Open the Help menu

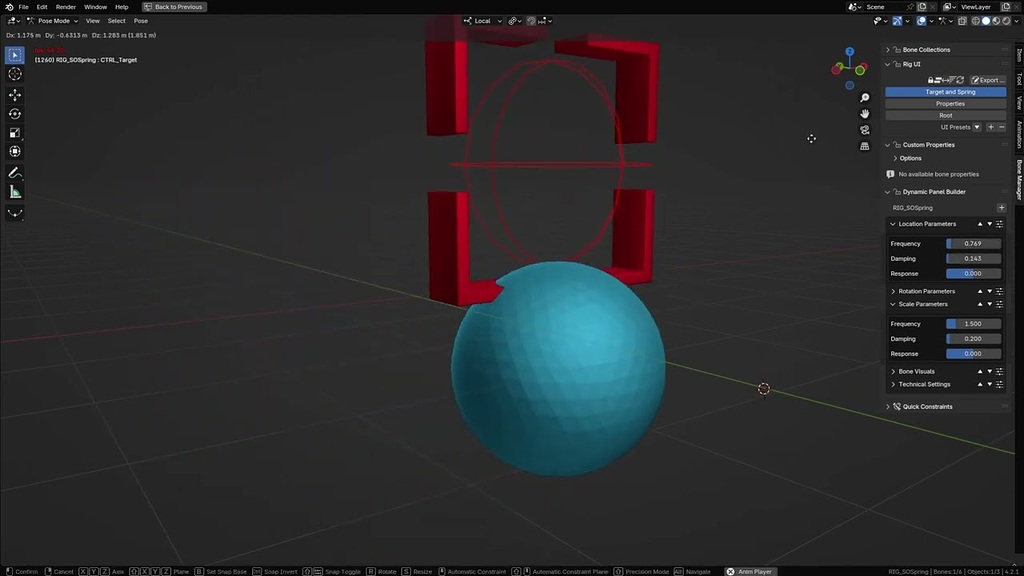coord(121,7)
